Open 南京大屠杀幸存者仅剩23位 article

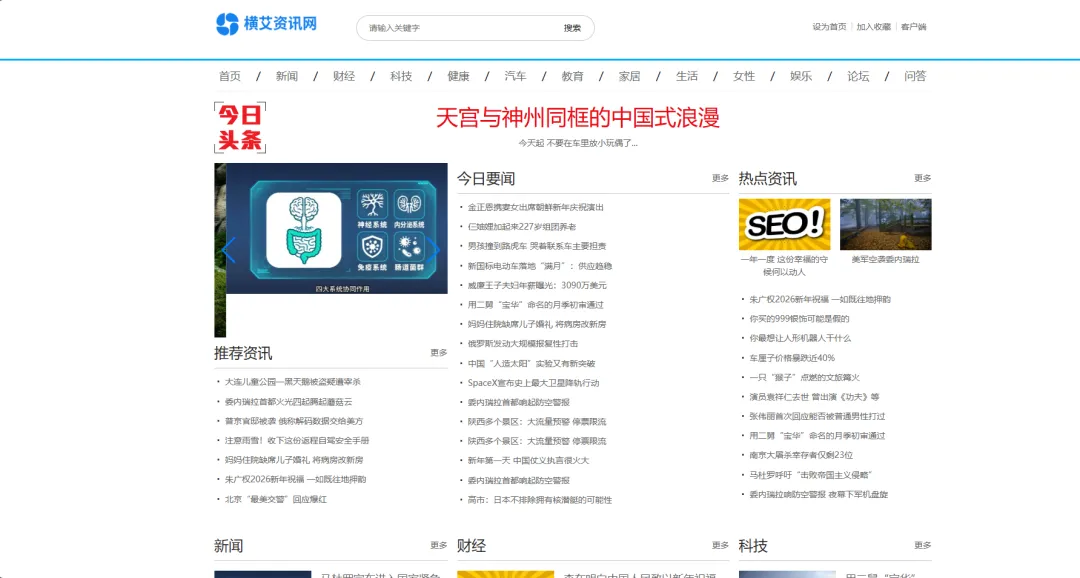(x=802, y=455)
